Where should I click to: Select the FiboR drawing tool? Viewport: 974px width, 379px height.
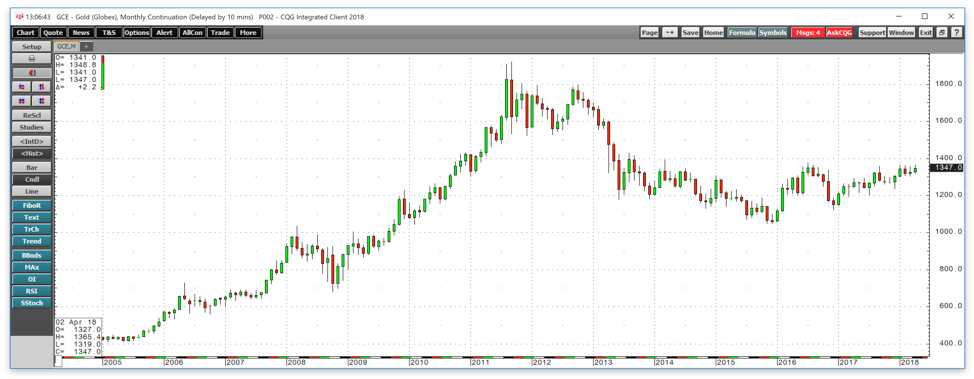[x=32, y=206]
